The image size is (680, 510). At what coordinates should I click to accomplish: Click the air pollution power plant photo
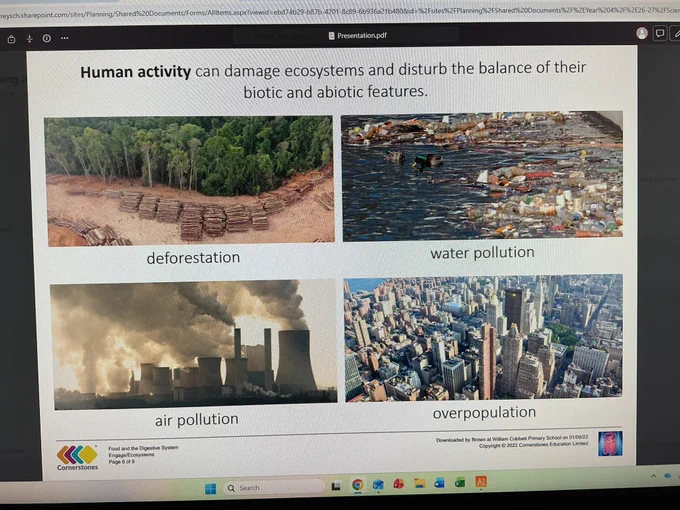tap(193, 344)
